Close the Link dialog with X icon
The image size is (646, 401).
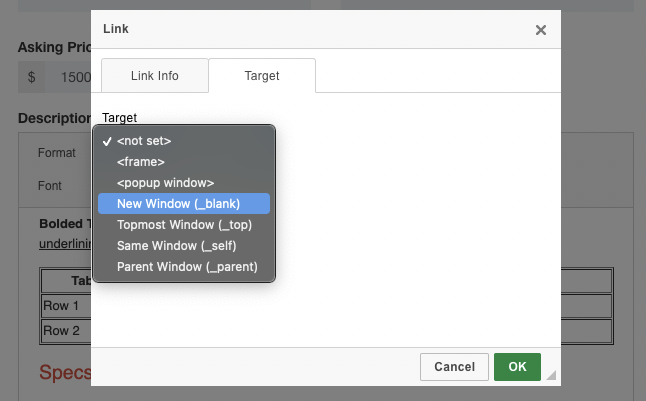tap(541, 30)
